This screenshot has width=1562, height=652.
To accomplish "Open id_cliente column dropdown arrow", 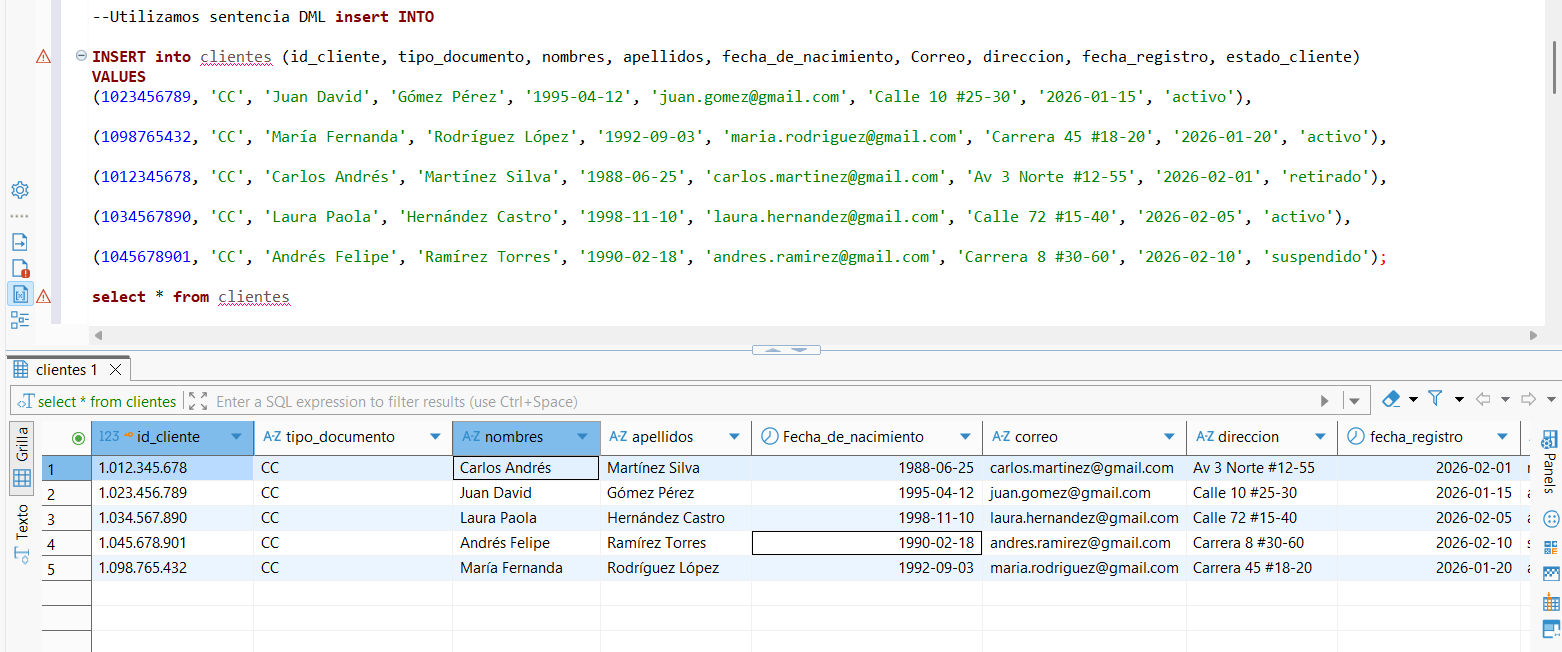I will (236, 437).
